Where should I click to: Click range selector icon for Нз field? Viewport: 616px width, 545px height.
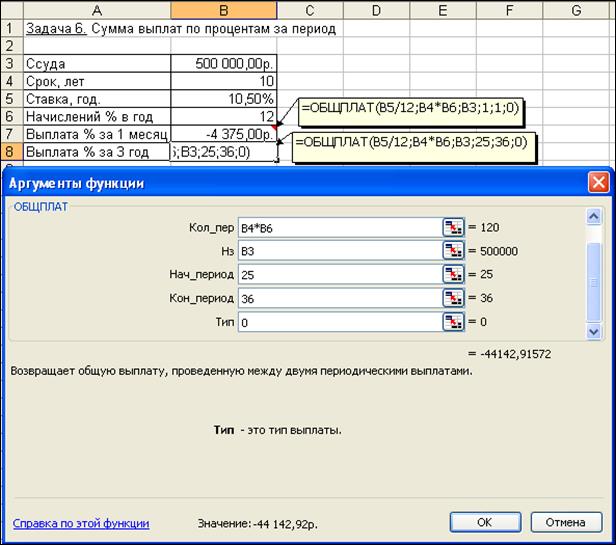[x=454, y=251]
